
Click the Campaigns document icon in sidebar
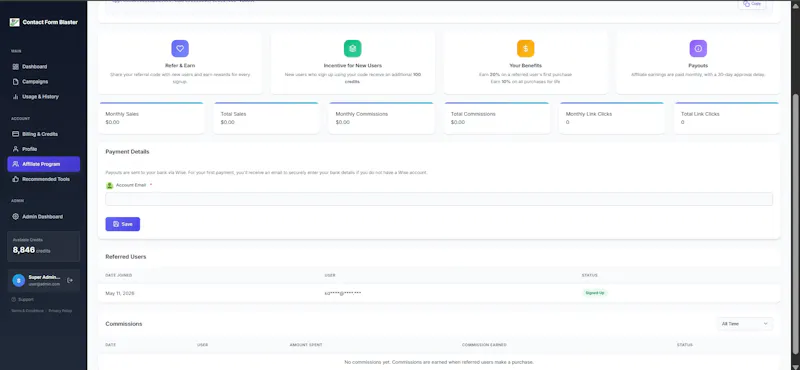[x=15, y=82]
